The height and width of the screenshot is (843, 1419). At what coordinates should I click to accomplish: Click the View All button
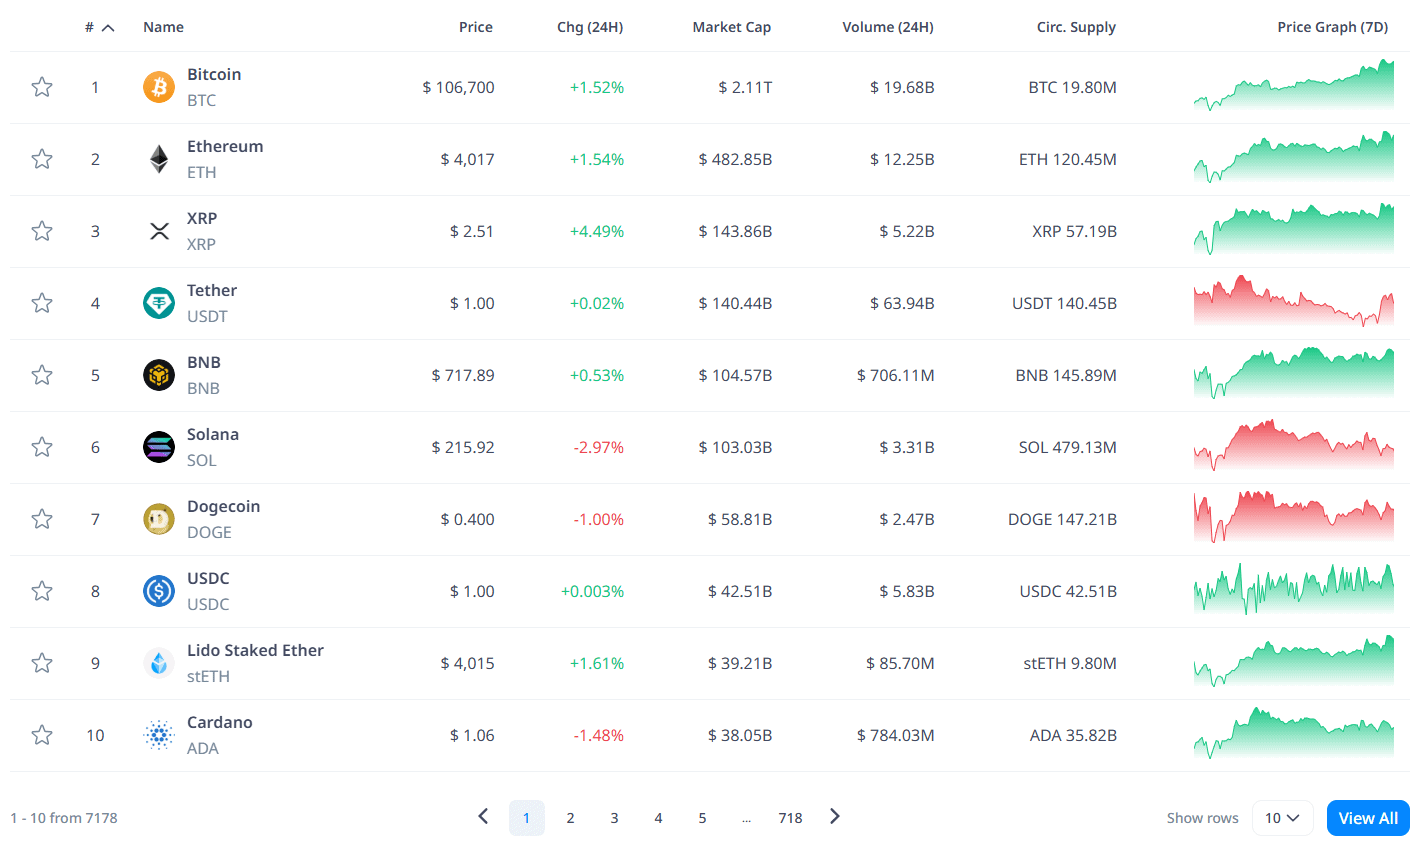point(1367,818)
